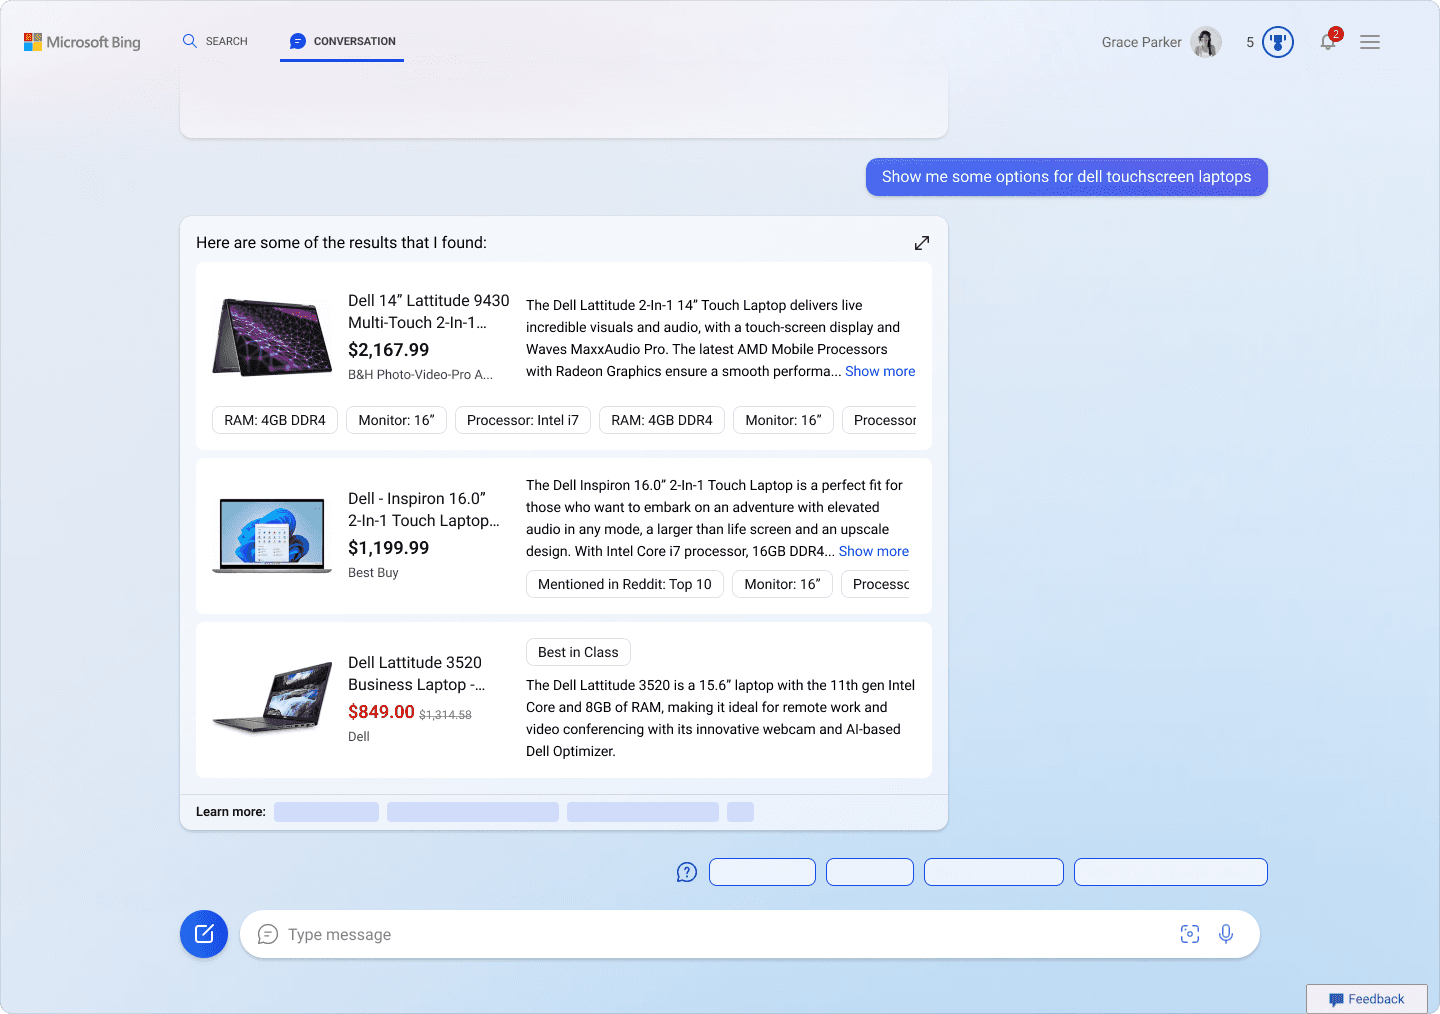The height and width of the screenshot is (1014, 1440).
Task: Click the Best in Class badge
Action: [578, 652]
